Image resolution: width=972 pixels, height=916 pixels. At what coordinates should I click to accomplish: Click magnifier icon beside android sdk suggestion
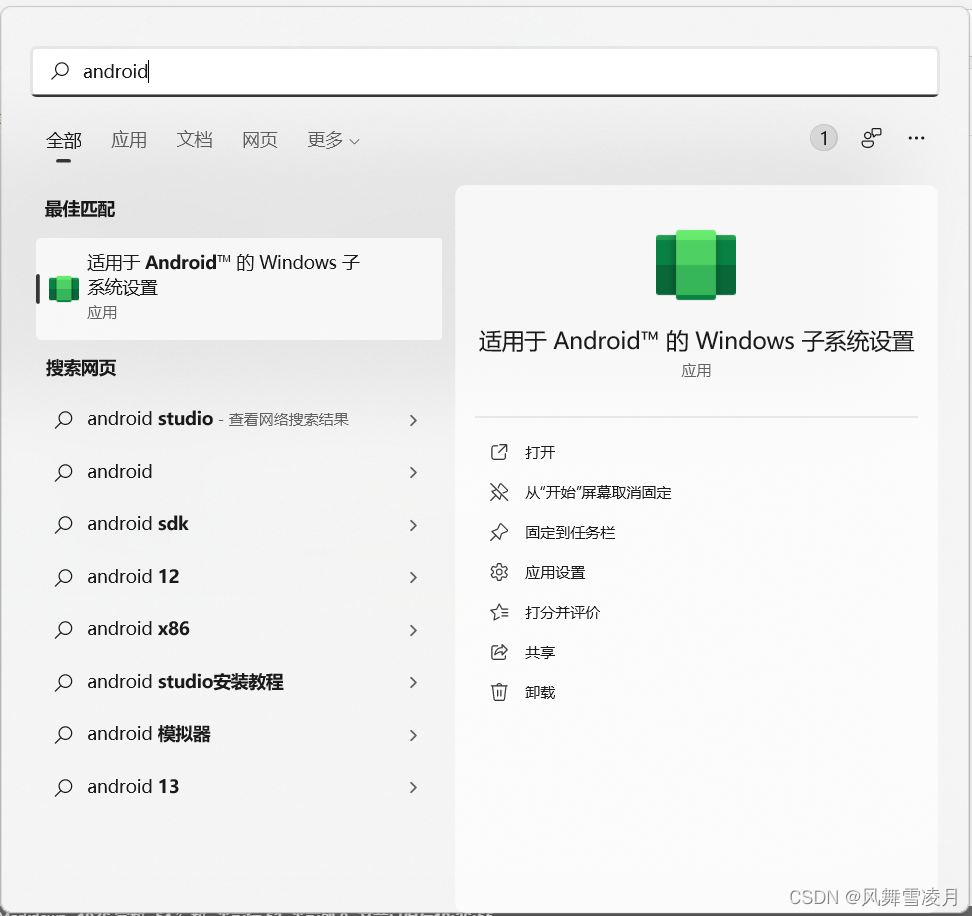pos(63,525)
